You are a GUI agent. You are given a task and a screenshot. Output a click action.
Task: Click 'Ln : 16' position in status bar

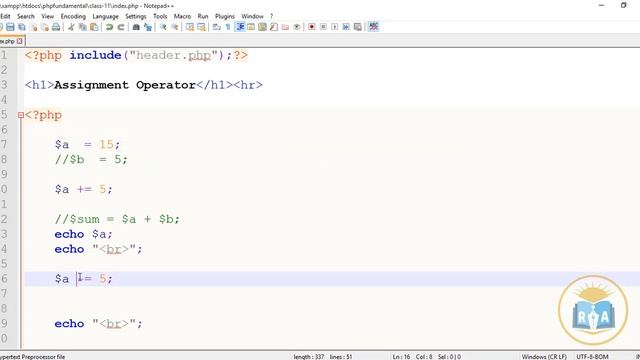click(x=401, y=357)
